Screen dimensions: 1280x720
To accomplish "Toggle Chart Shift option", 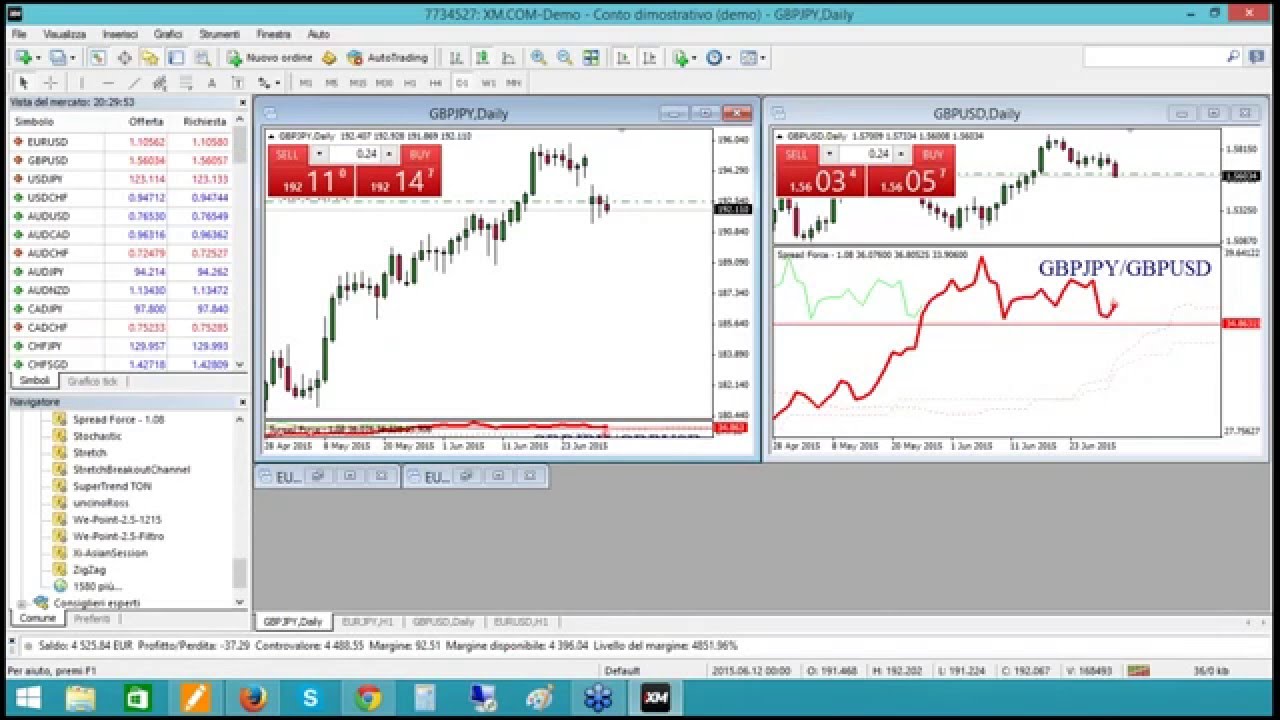I will 649,58.
